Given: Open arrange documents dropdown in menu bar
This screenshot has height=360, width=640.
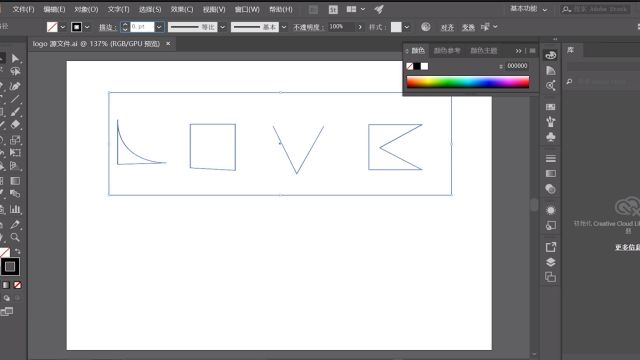Looking at the screenshot, I should point(355,9).
